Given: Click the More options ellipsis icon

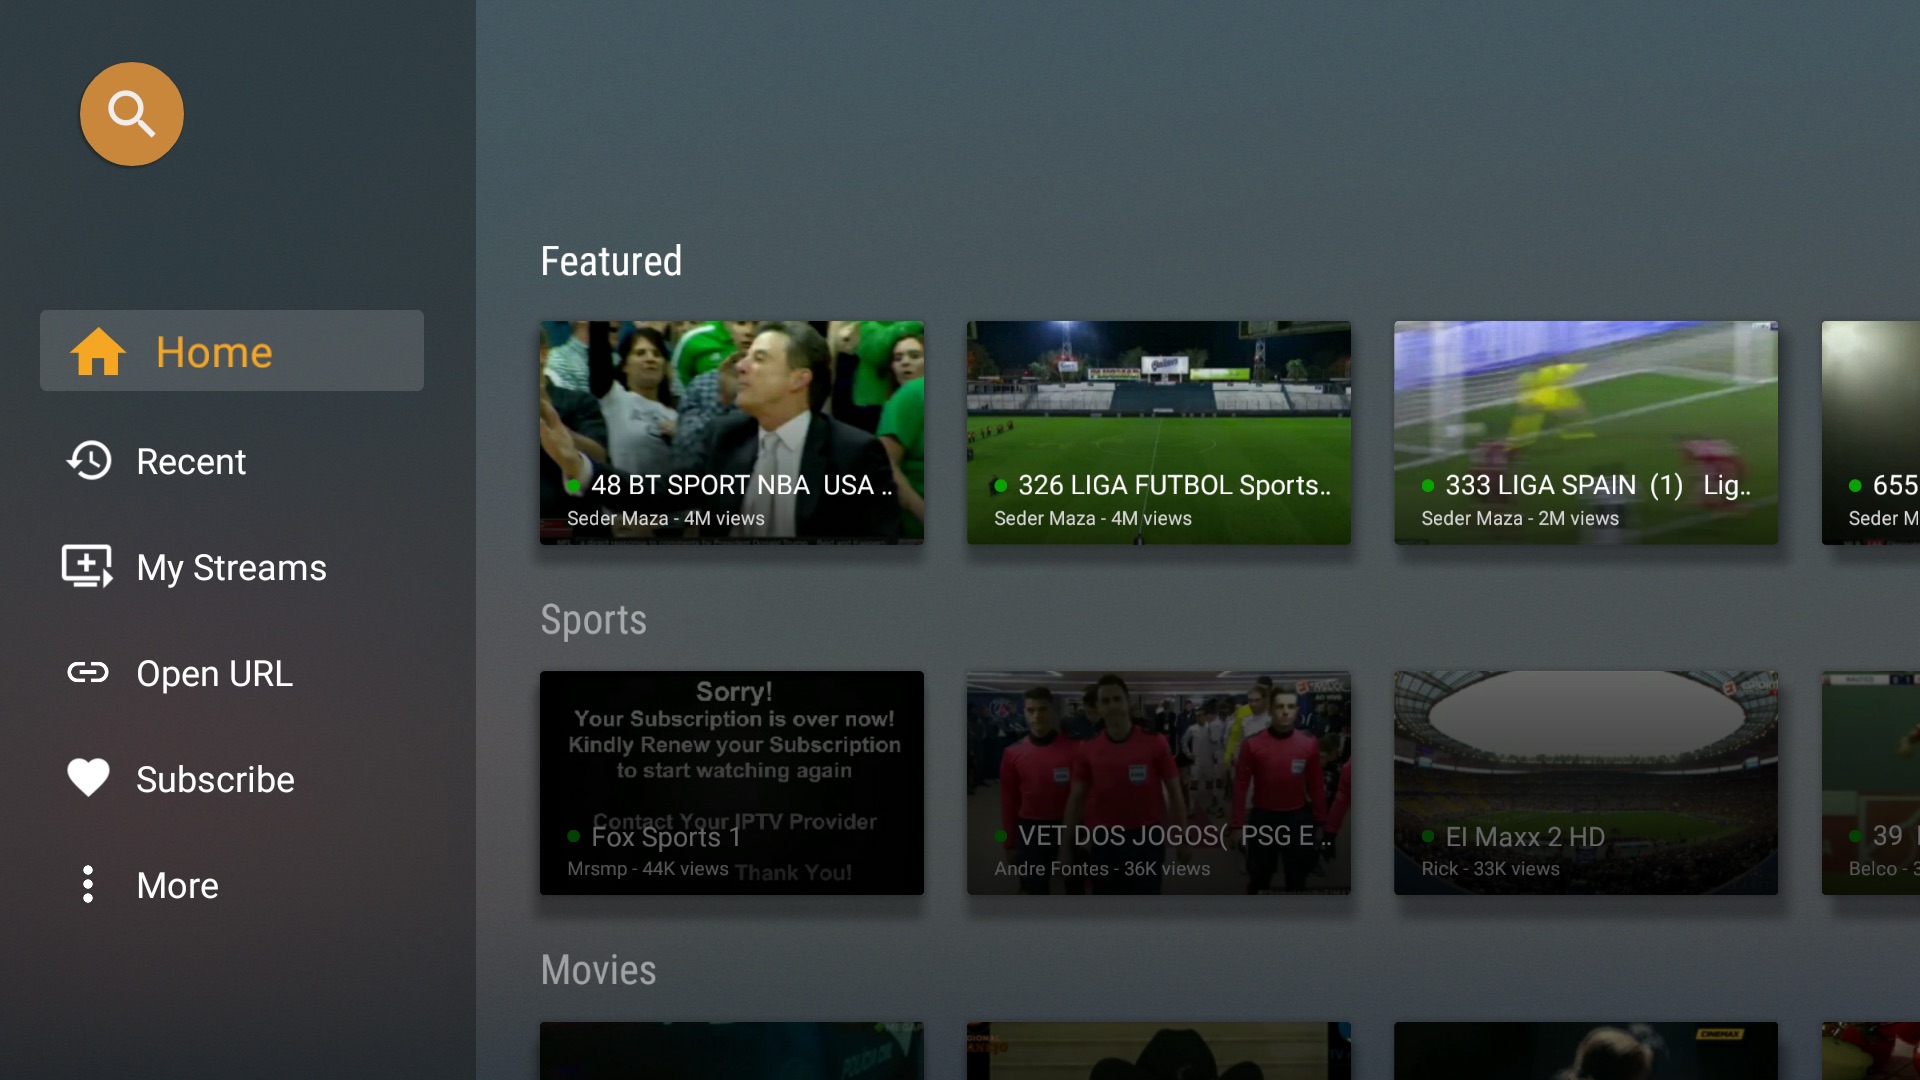Looking at the screenshot, I should [x=90, y=885].
